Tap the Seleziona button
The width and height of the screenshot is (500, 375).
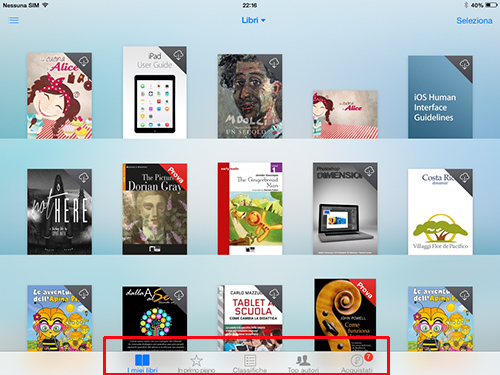click(474, 21)
